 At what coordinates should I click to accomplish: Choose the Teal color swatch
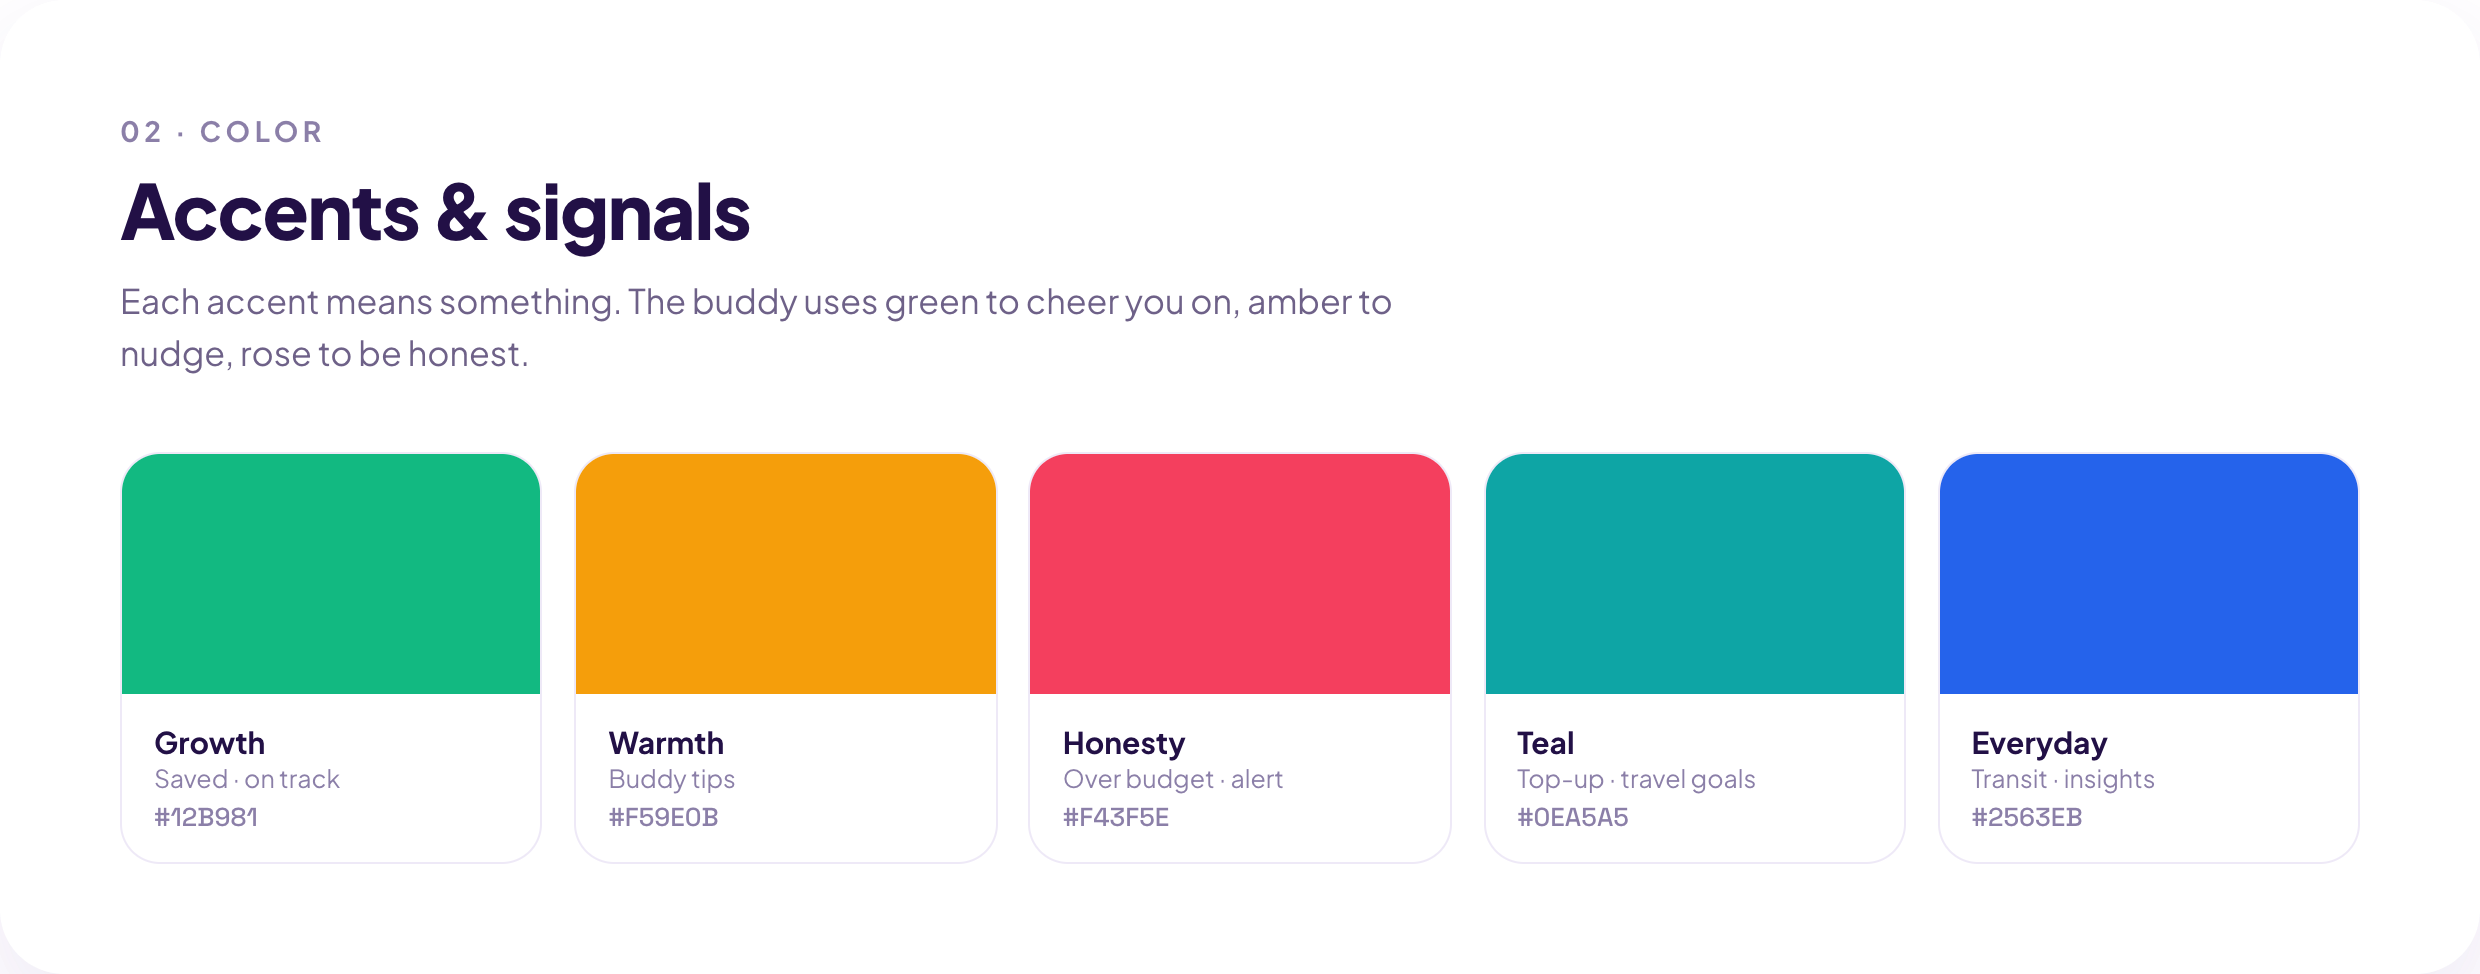[x=1695, y=574]
